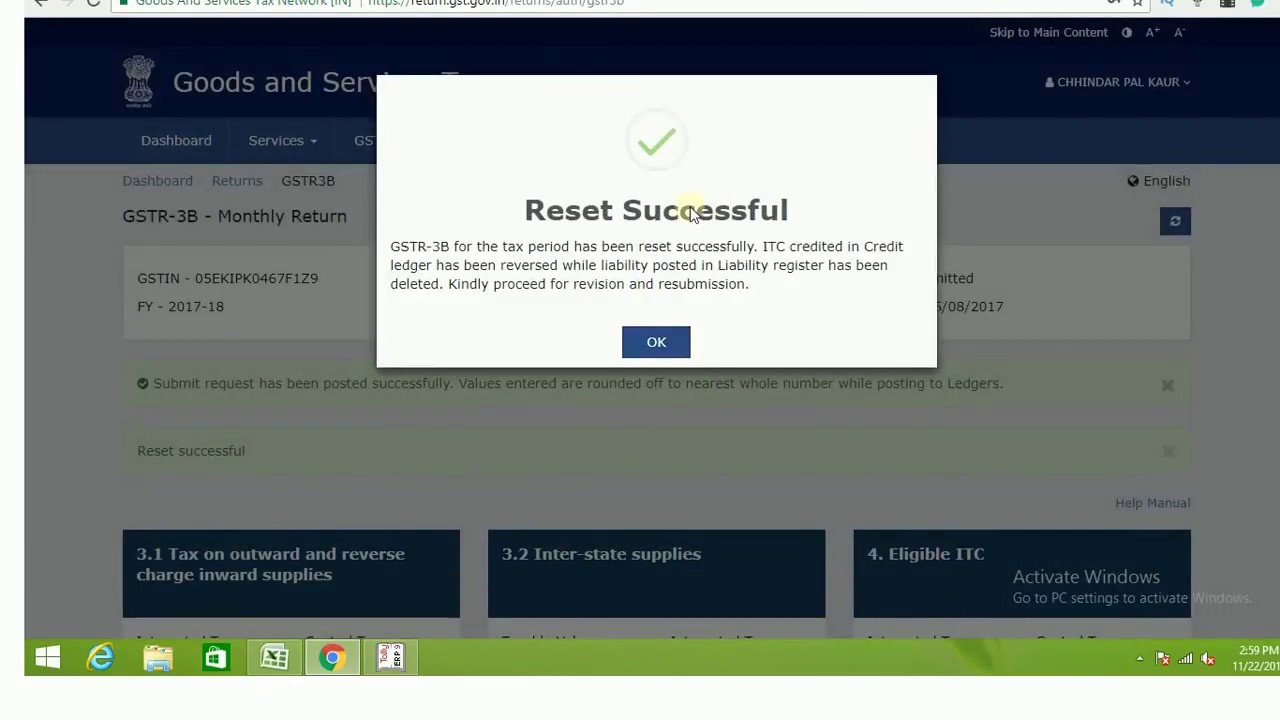1280x720 pixels.
Task: Switch to Excel from the taskbar
Action: (x=274, y=657)
